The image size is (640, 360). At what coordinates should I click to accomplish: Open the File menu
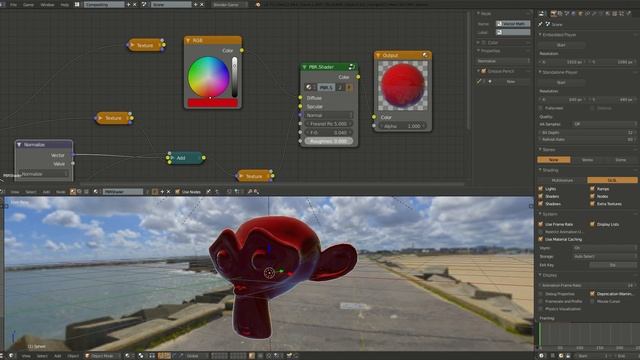coord(13,4)
